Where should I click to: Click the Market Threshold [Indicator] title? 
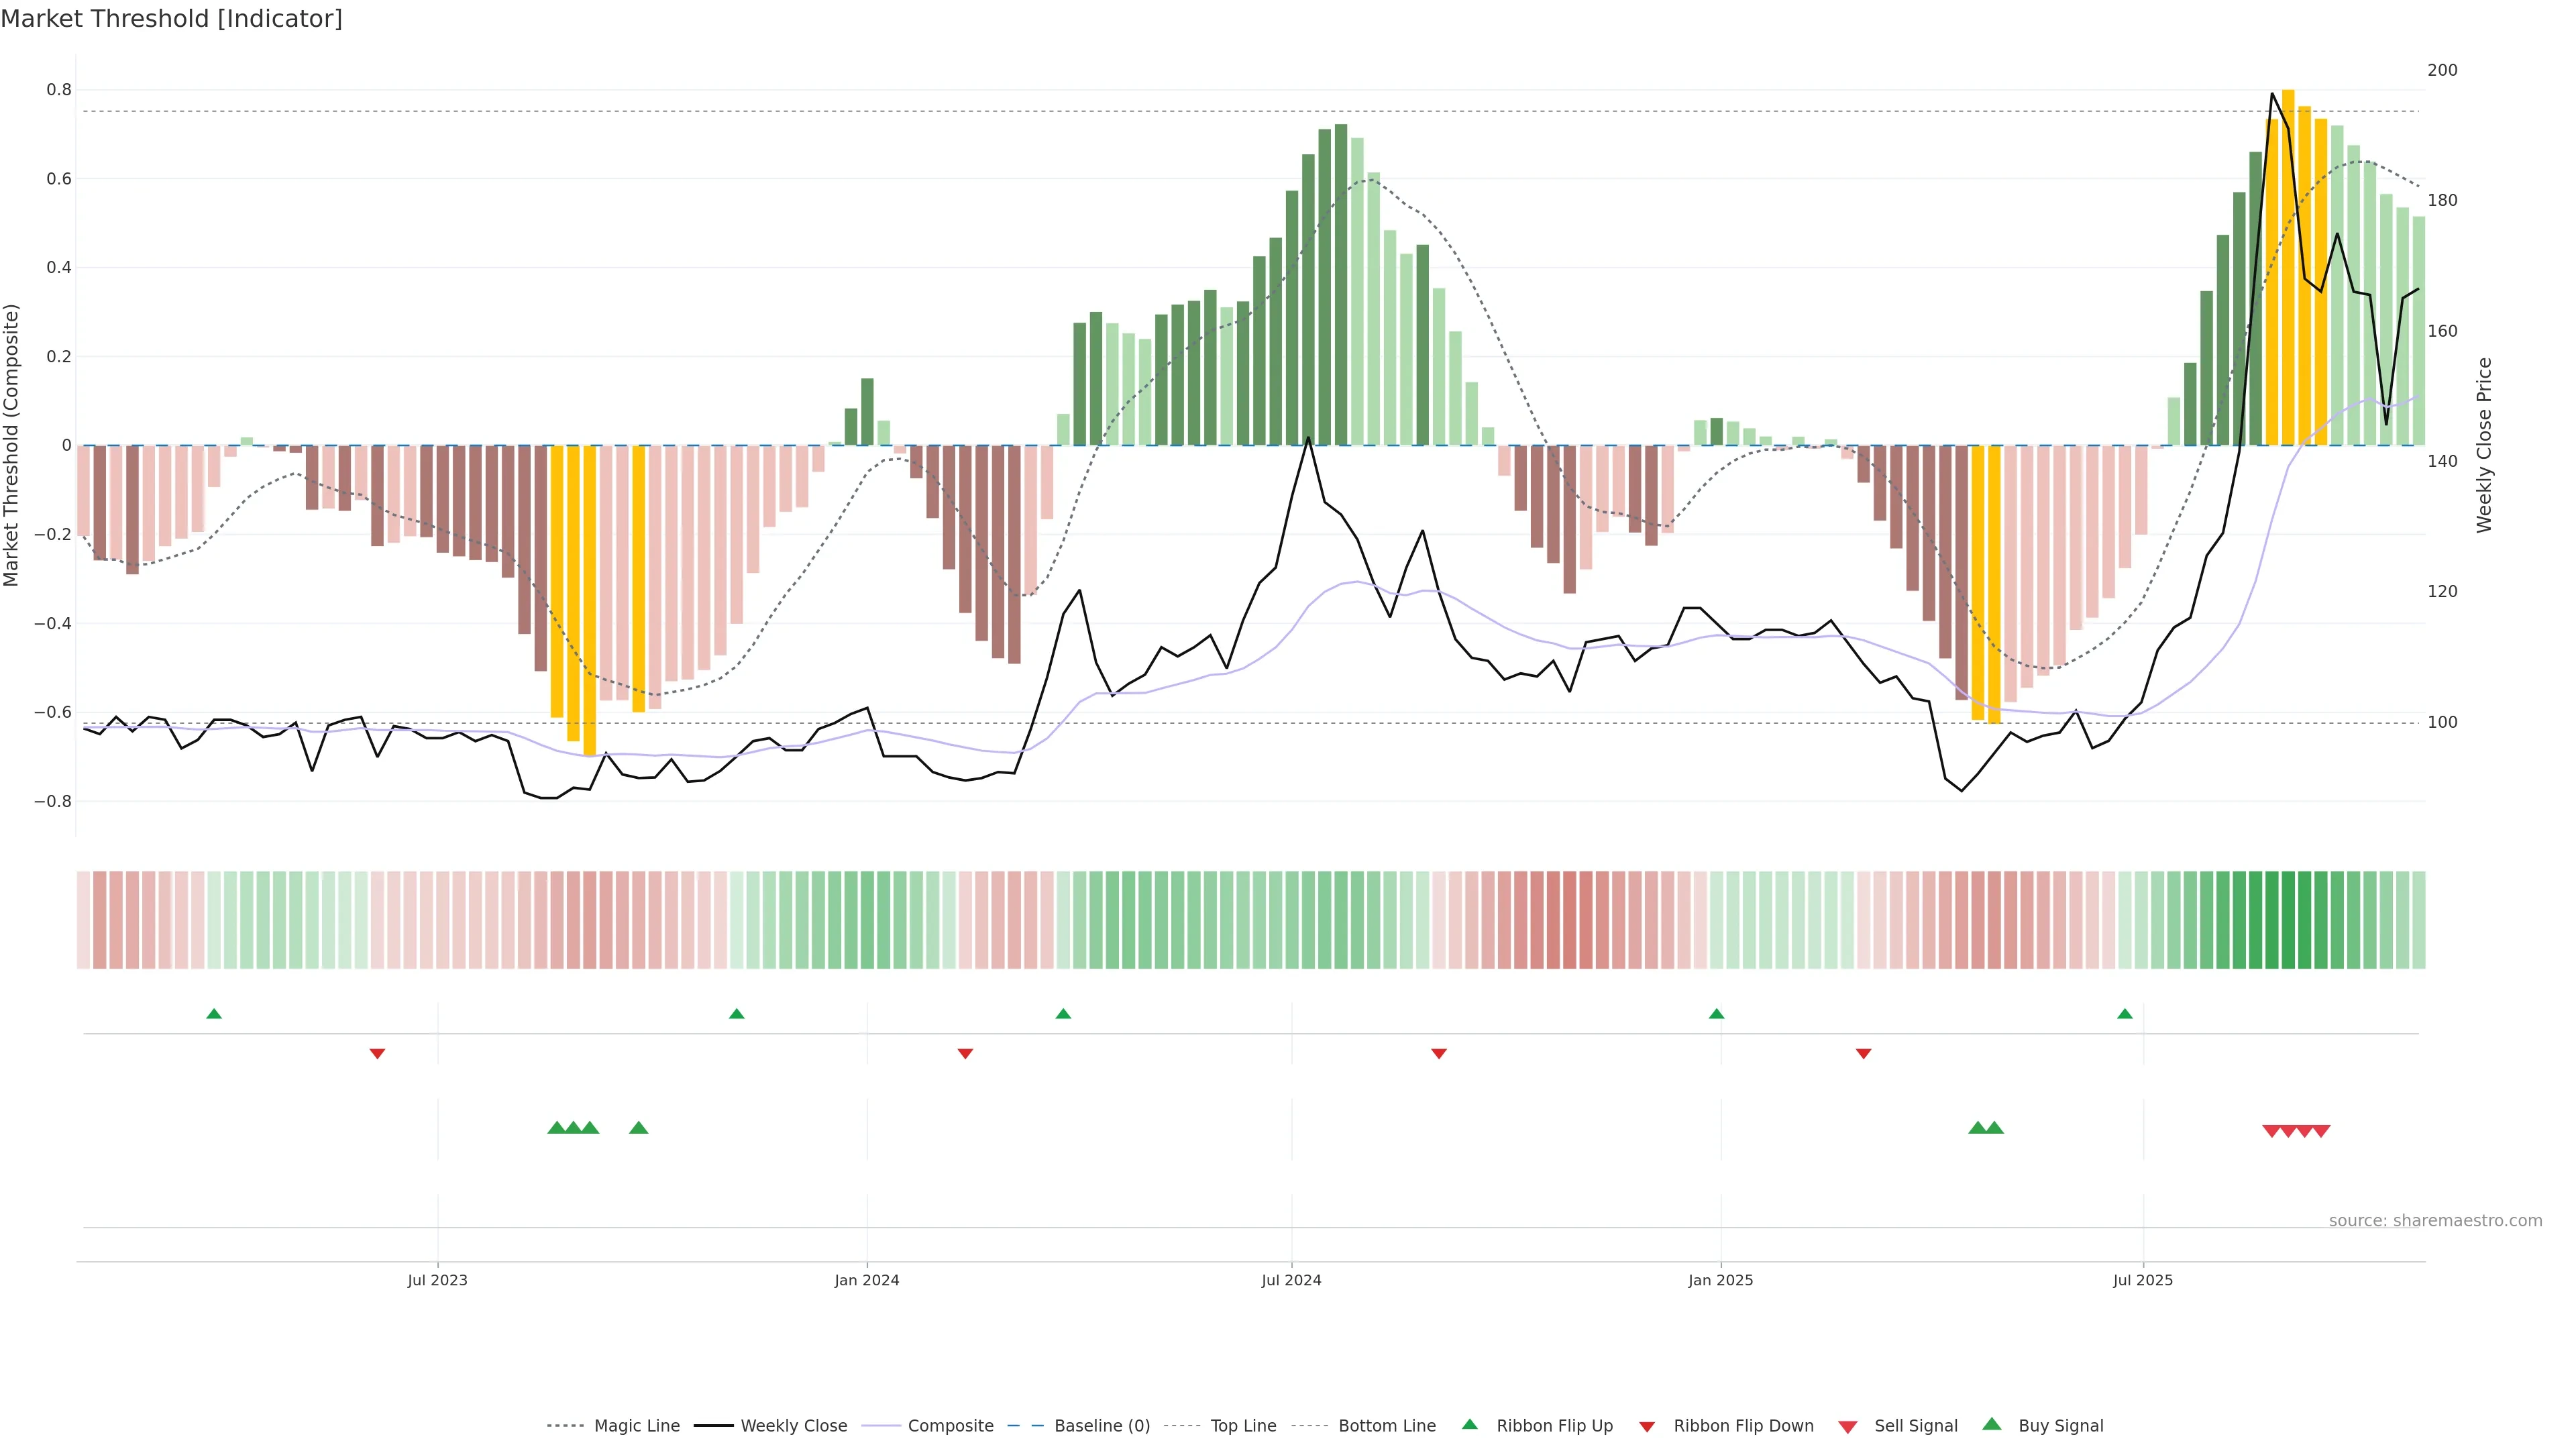pyautogui.click(x=171, y=19)
